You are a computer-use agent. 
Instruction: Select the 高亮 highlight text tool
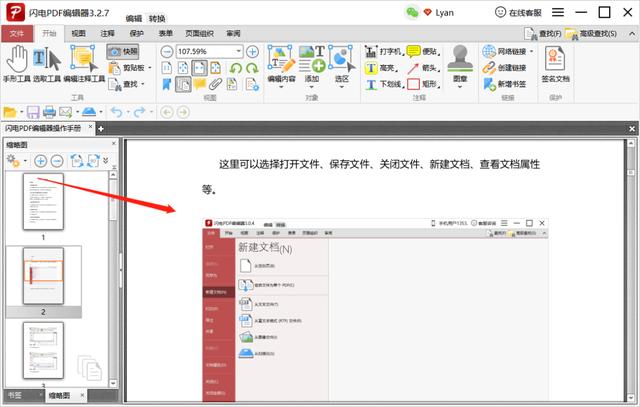381,68
